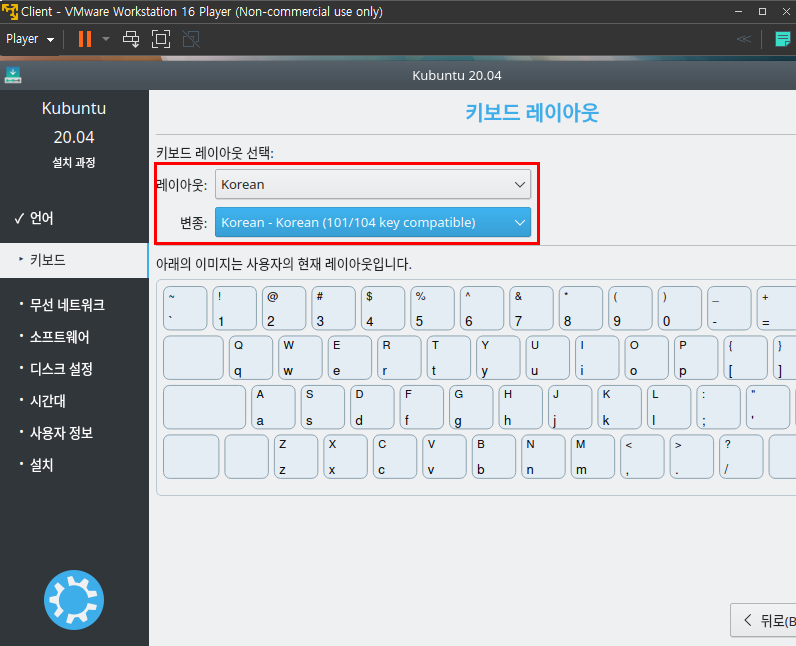Open the VMware notes/message icon
Screen dimensions: 796x646
(x=782, y=39)
